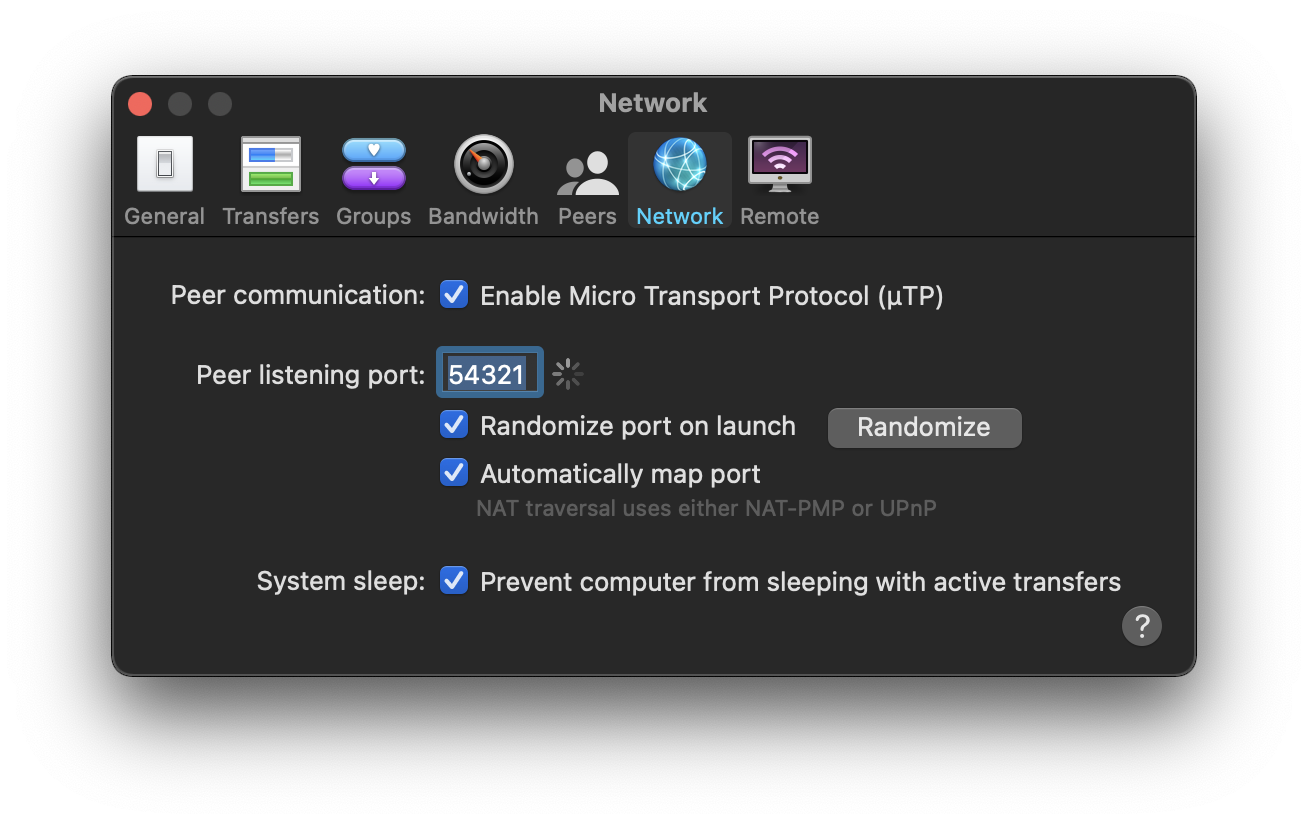Screen dimensions: 1308x824
Task: Open the Peers people icon
Action: (x=587, y=172)
